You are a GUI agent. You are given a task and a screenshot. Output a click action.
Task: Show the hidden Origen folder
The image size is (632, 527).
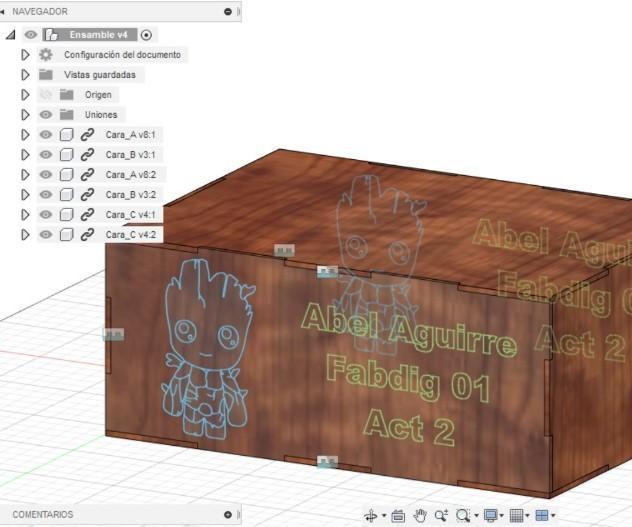pos(46,95)
